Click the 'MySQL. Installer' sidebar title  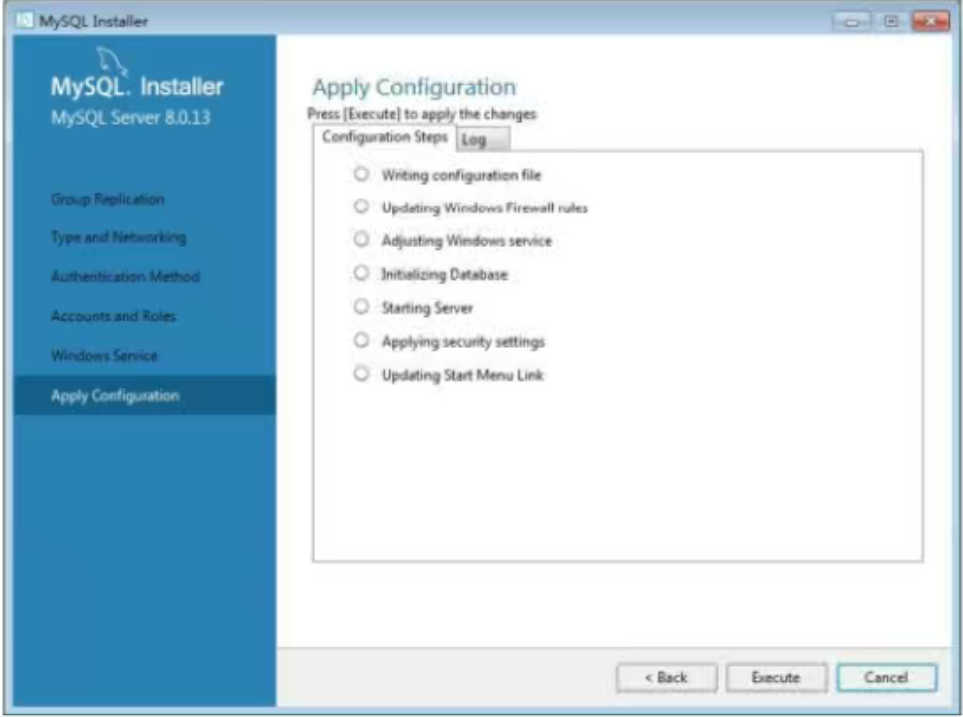click(137, 87)
